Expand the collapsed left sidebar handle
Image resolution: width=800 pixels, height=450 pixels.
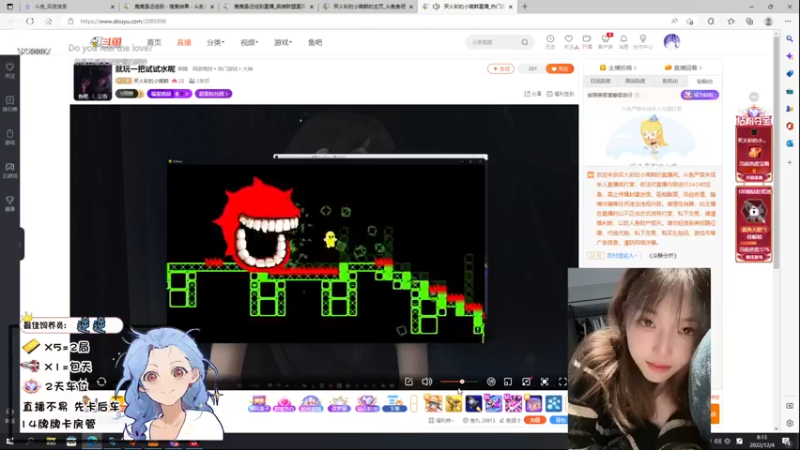[x=20, y=244]
